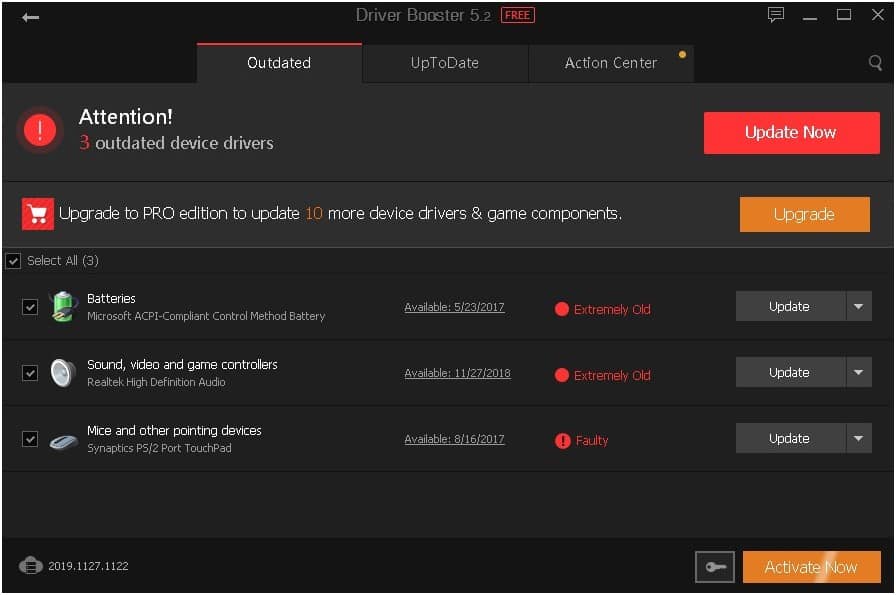The image size is (896, 595).
Task: Click the Select All (3) label
Action: 63,261
